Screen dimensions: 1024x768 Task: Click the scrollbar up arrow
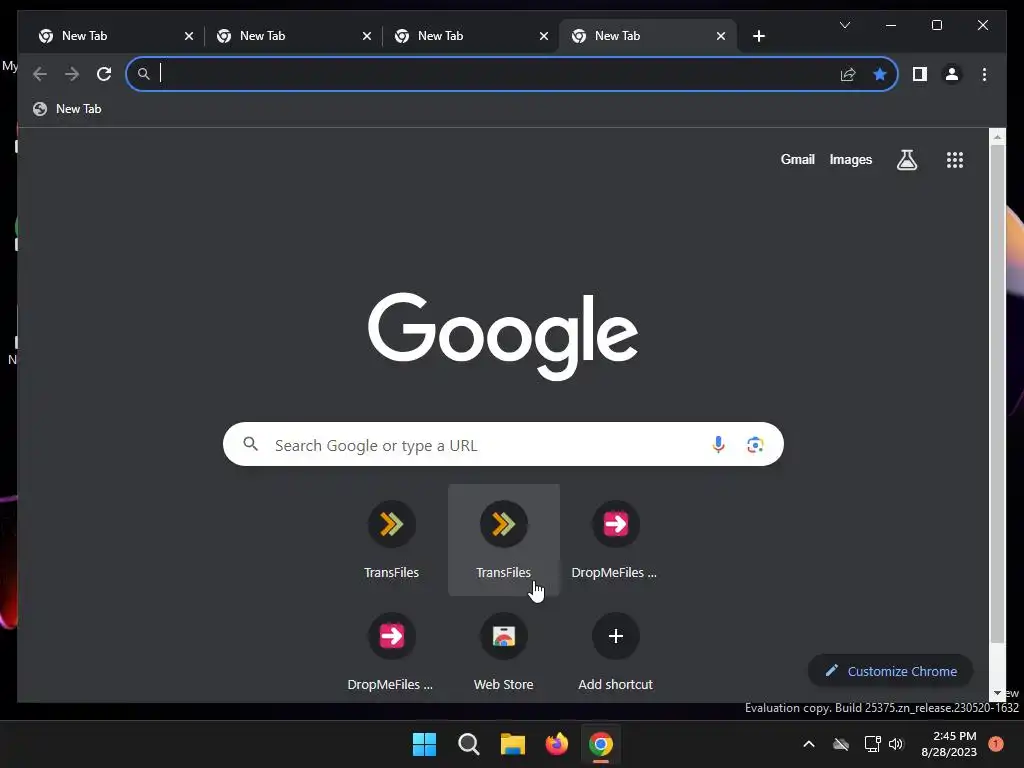click(x=997, y=137)
